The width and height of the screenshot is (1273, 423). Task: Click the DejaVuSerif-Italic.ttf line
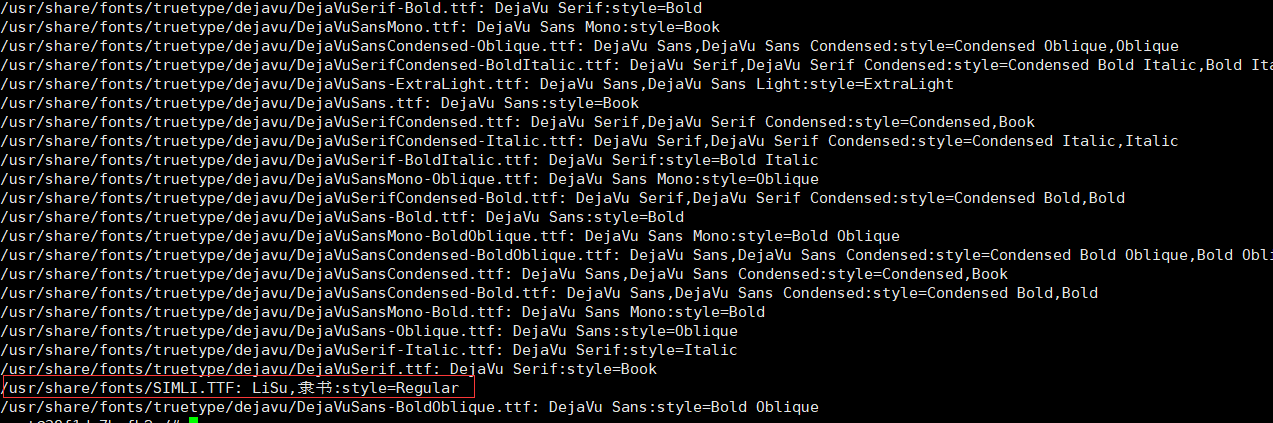coord(369,350)
